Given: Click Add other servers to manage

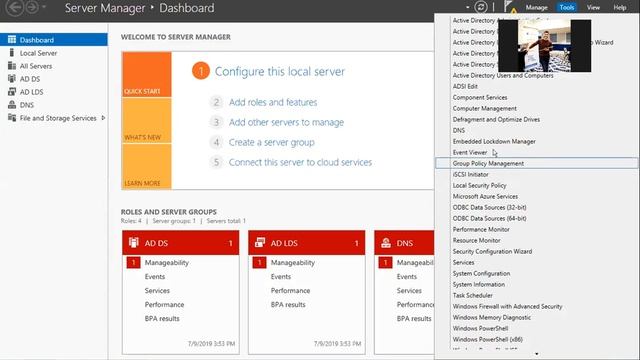Looking at the screenshot, I should click(x=286, y=122).
